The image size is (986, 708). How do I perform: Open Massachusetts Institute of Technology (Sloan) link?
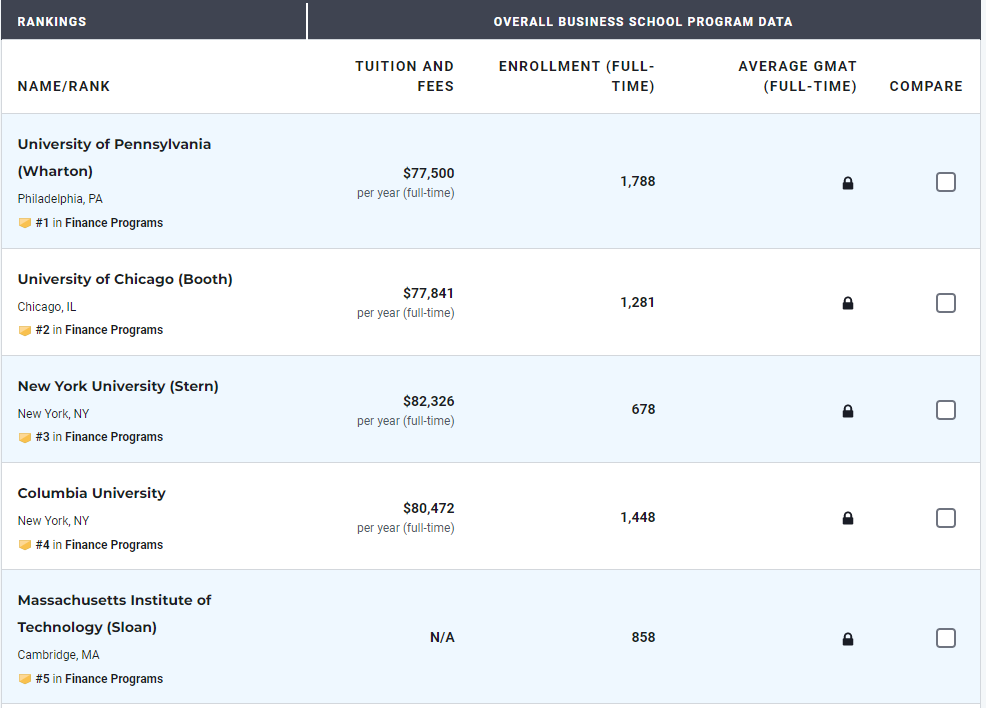(x=114, y=614)
